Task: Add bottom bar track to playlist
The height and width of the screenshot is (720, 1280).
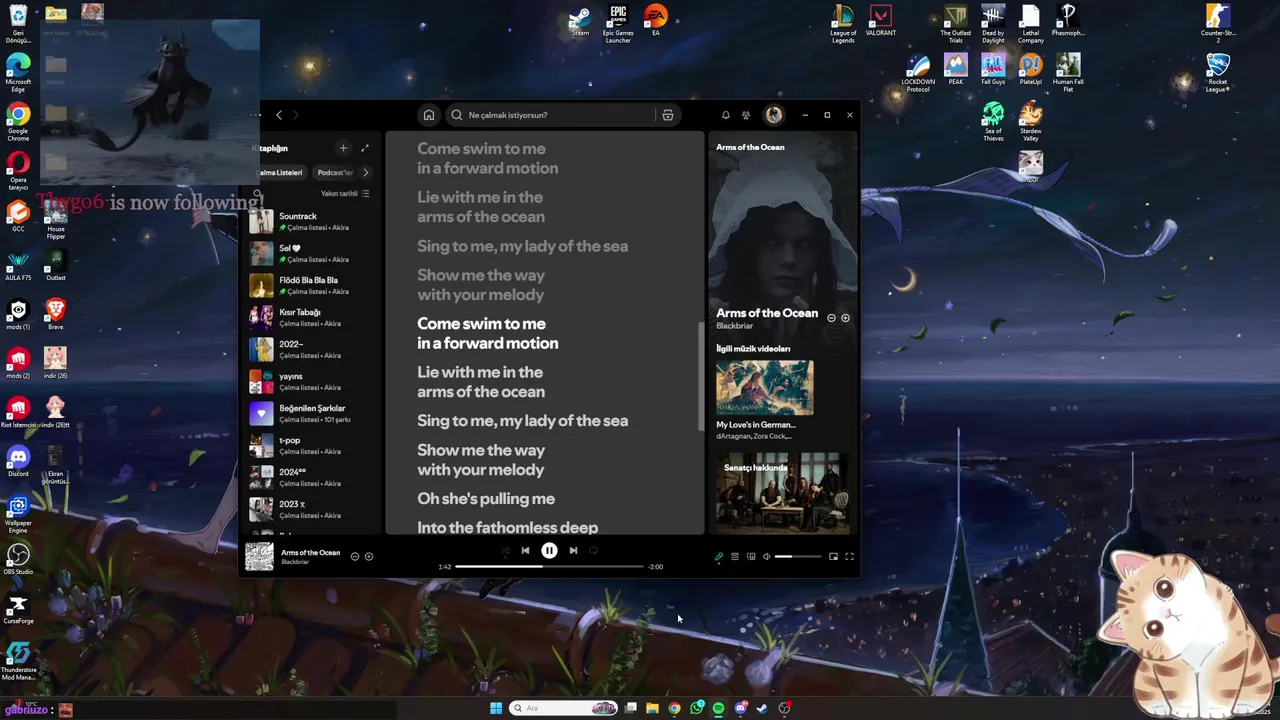Action: coord(369,556)
